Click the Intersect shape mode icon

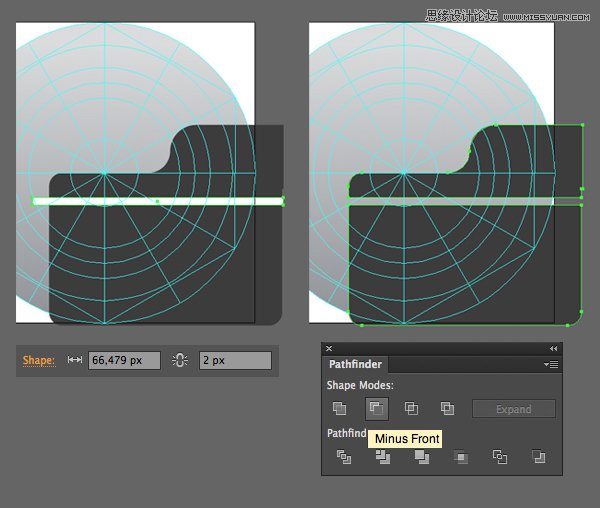(411, 409)
